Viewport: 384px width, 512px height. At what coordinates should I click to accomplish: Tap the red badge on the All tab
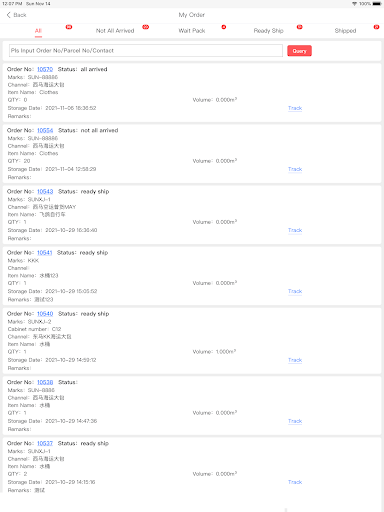pyautogui.click(x=69, y=27)
